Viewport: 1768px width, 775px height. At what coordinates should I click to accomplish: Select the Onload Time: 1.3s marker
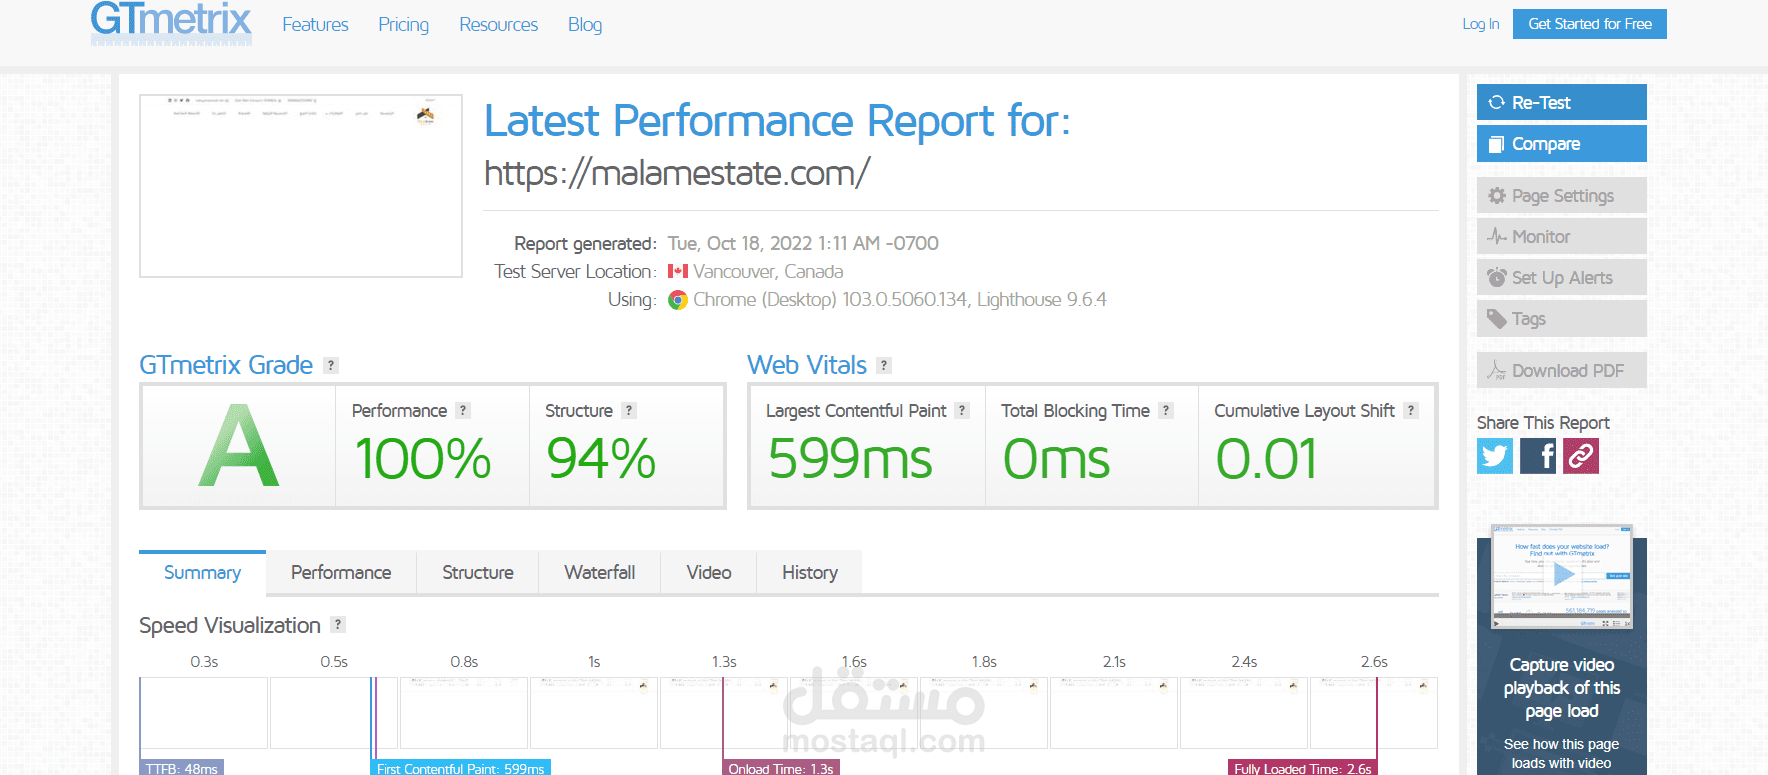click(x=781, y=768)
